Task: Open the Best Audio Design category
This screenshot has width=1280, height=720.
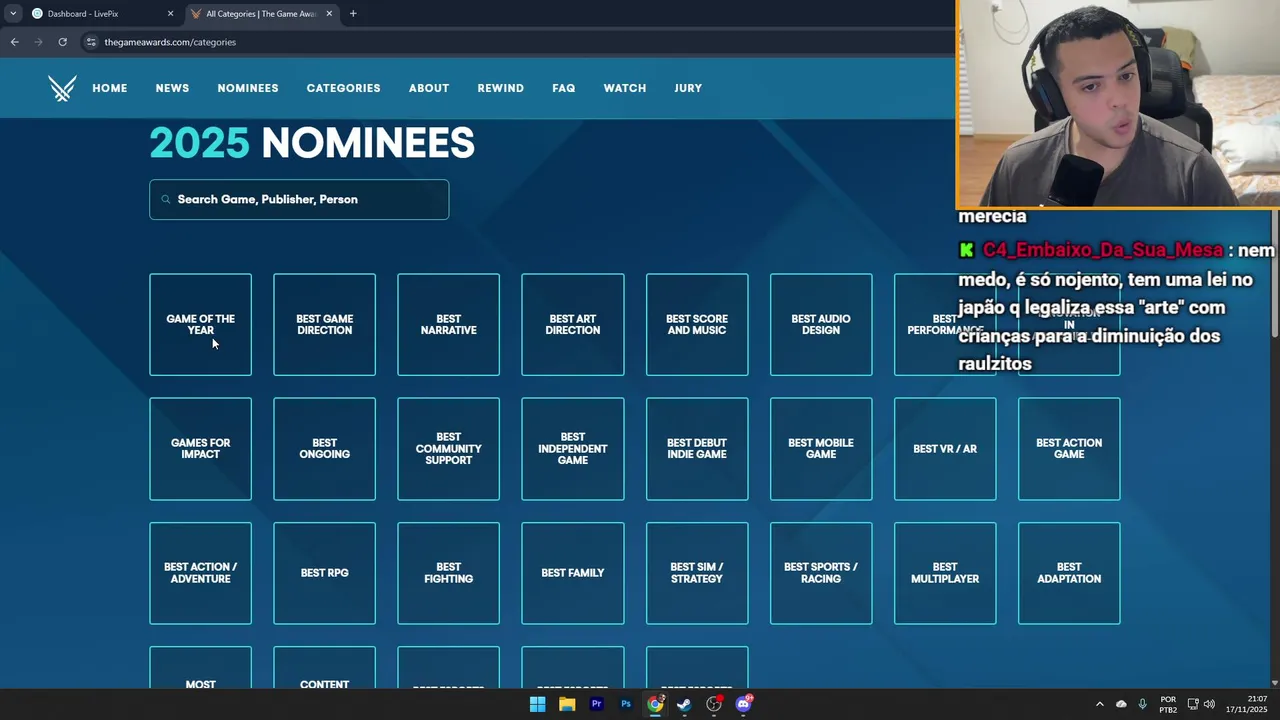Action: tap(821, 325)
